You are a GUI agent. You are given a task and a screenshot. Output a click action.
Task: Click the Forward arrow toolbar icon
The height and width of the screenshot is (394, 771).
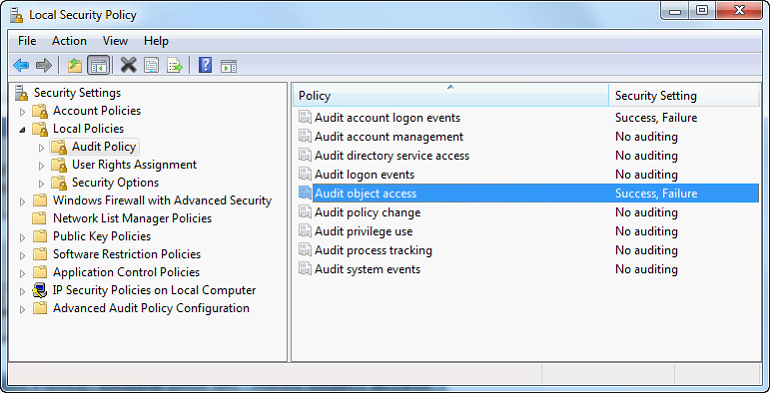click(x=44, y=65)
